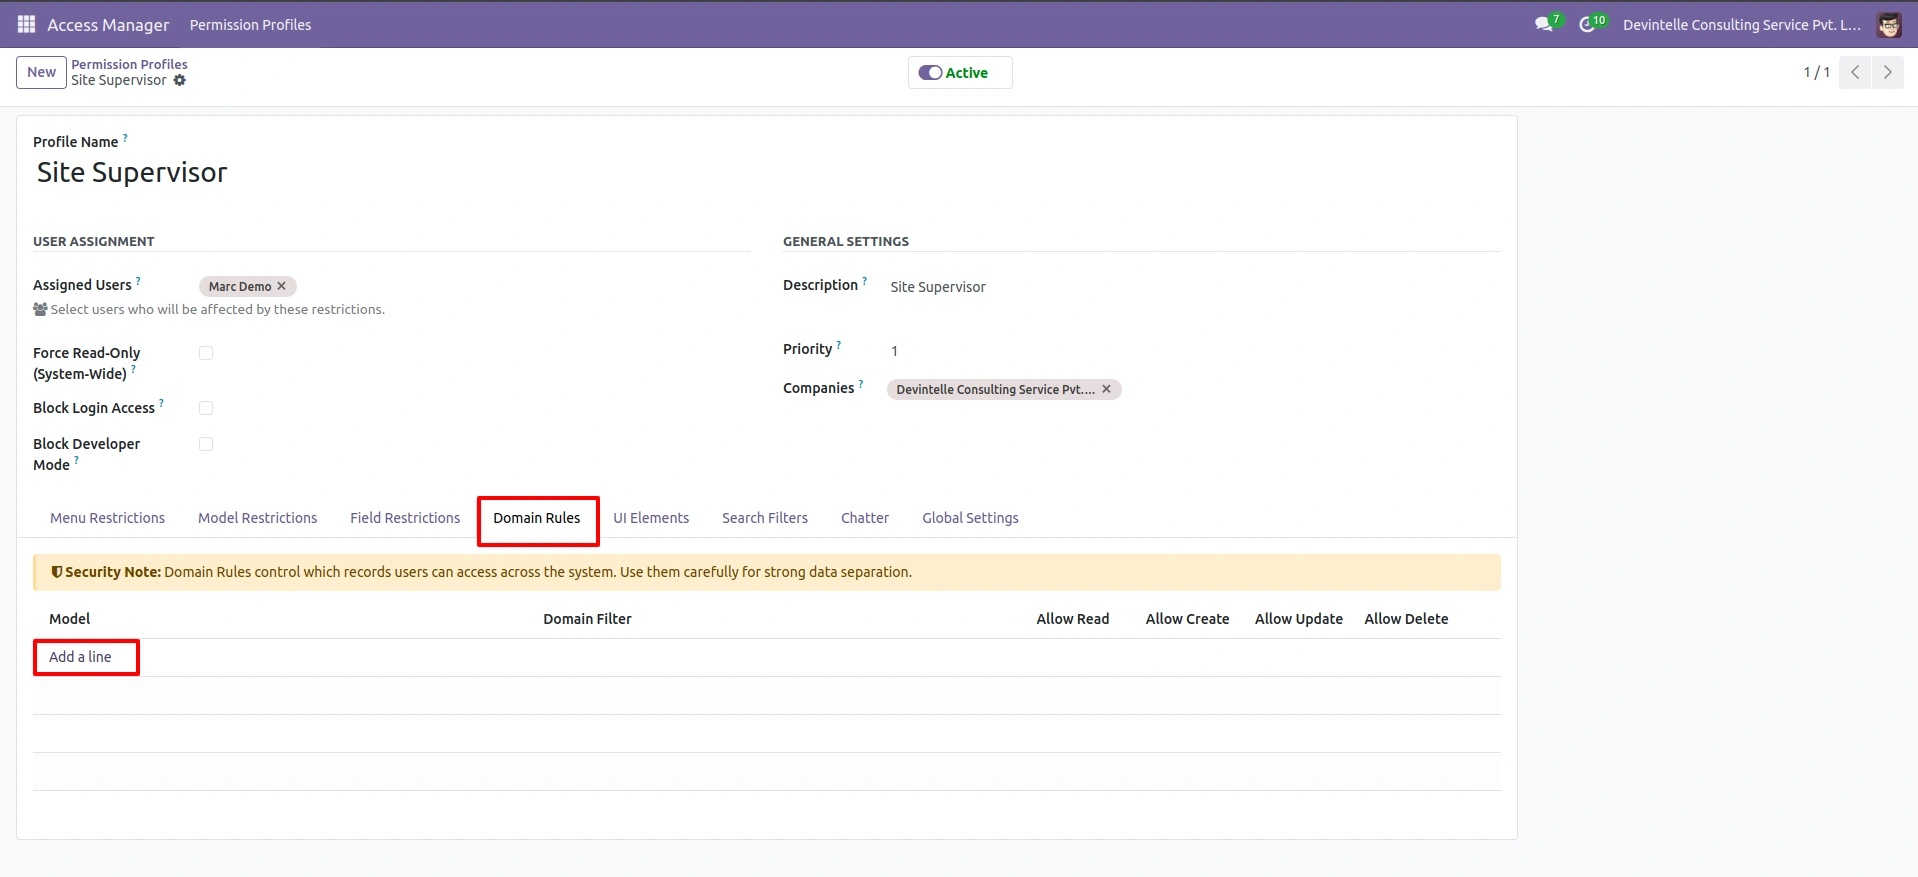
Task: Go to the previous record arrow
Action: (1855, 72)
